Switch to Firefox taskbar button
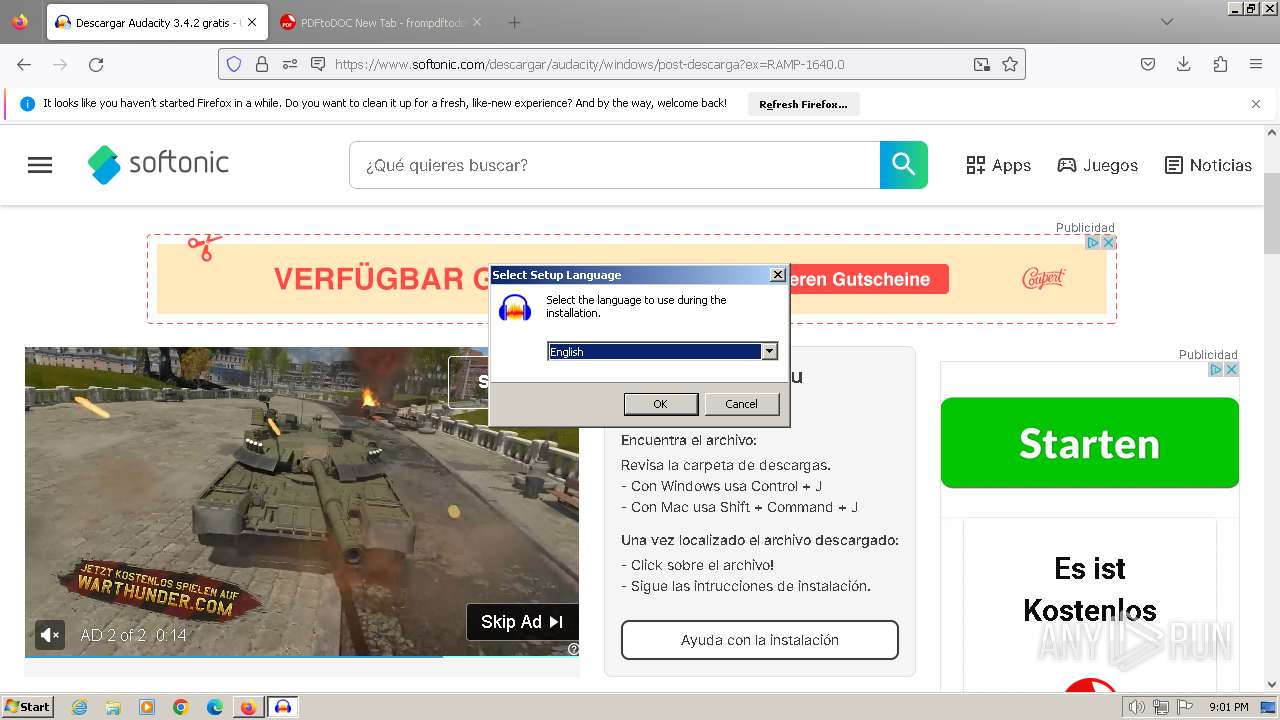This screenshot has height=720, width=1280. [248, 707]
